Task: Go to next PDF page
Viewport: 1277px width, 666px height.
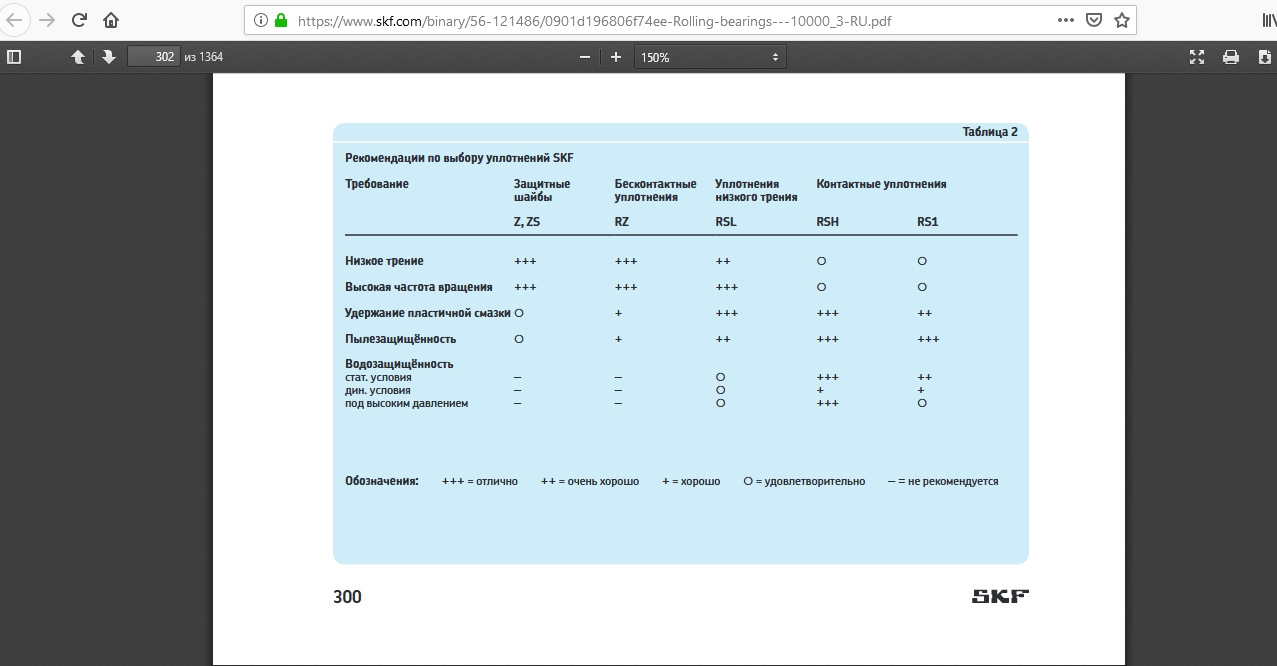Action: (x=109, y=57)
